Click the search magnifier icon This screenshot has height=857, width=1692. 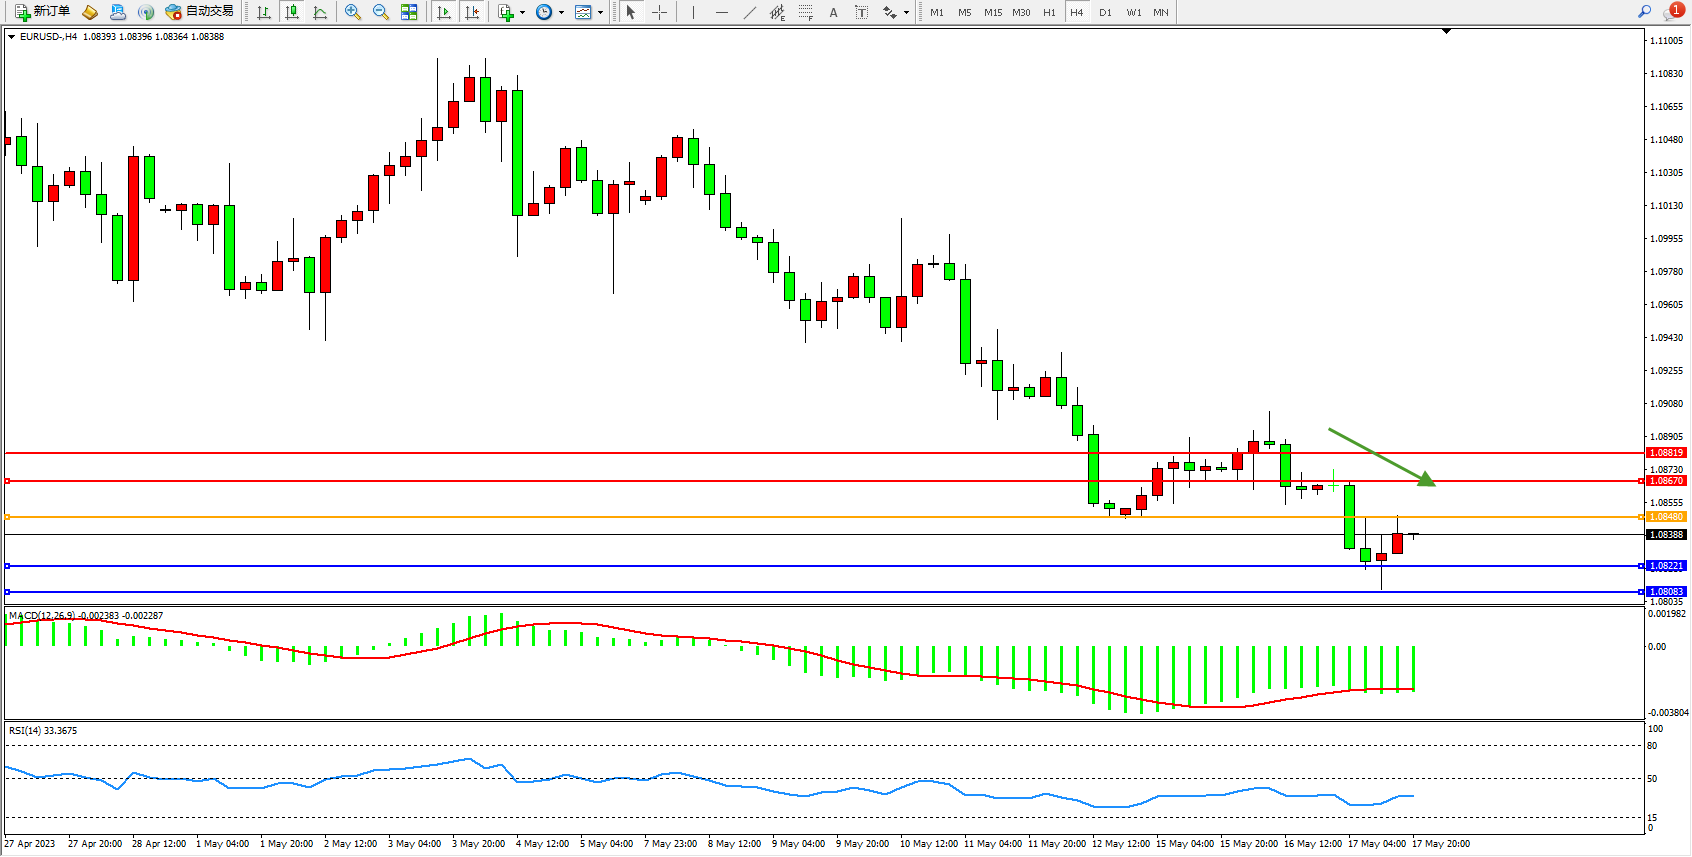[1644, 12]
